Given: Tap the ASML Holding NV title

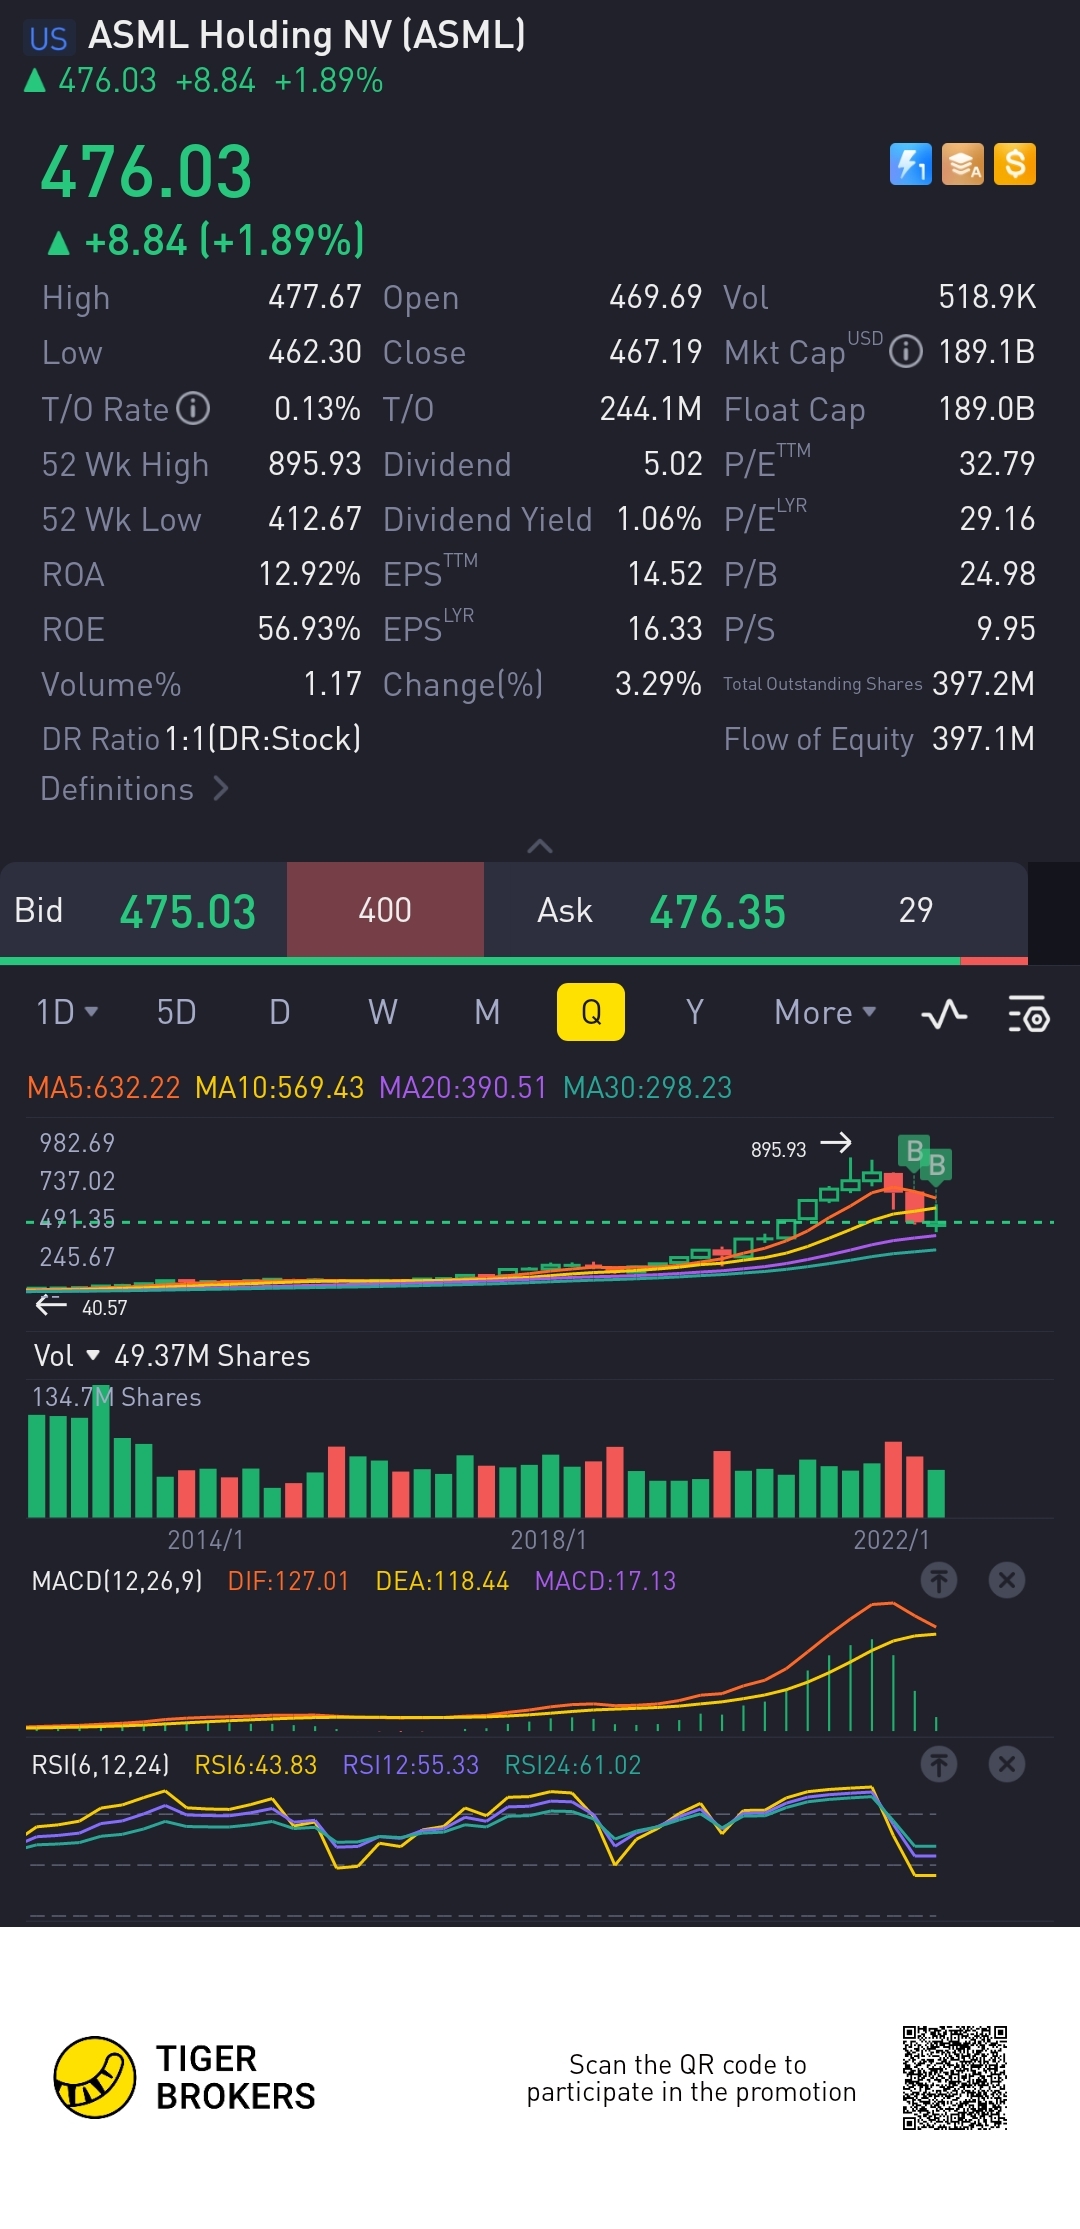Looking at the screenshot, I should 307,35.
